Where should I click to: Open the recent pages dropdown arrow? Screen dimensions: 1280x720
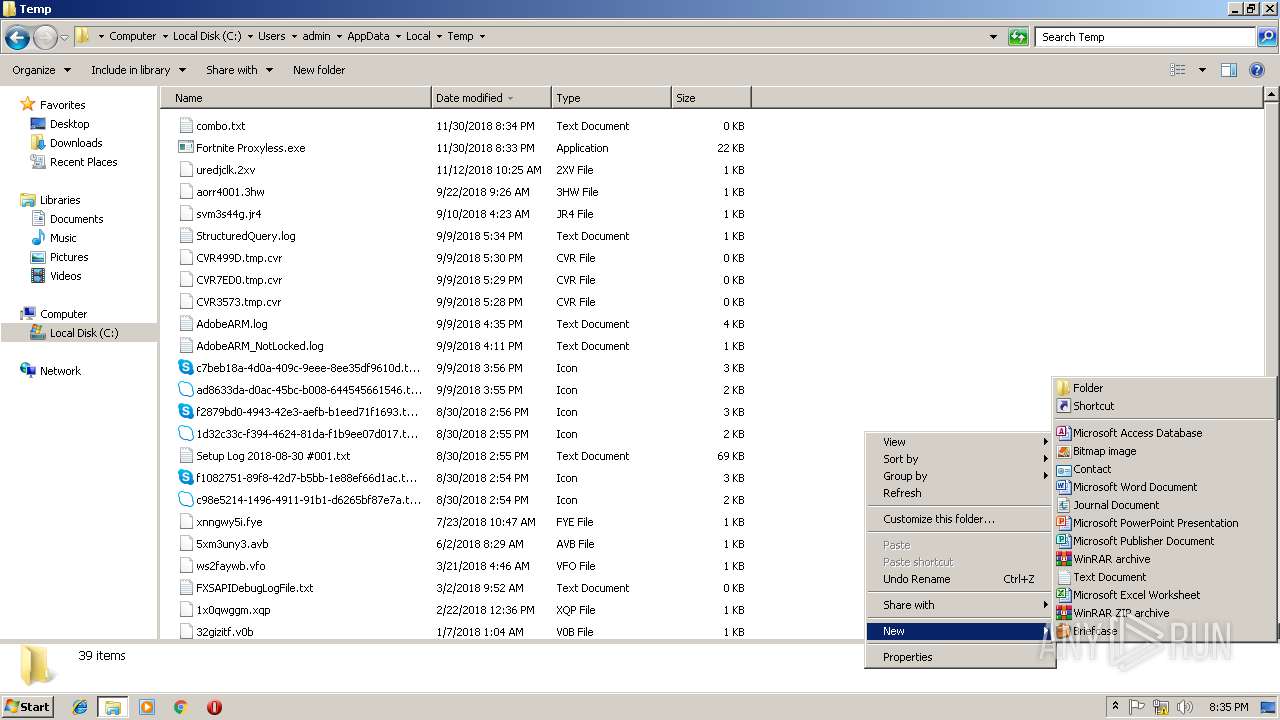click(x=64, y=38)
